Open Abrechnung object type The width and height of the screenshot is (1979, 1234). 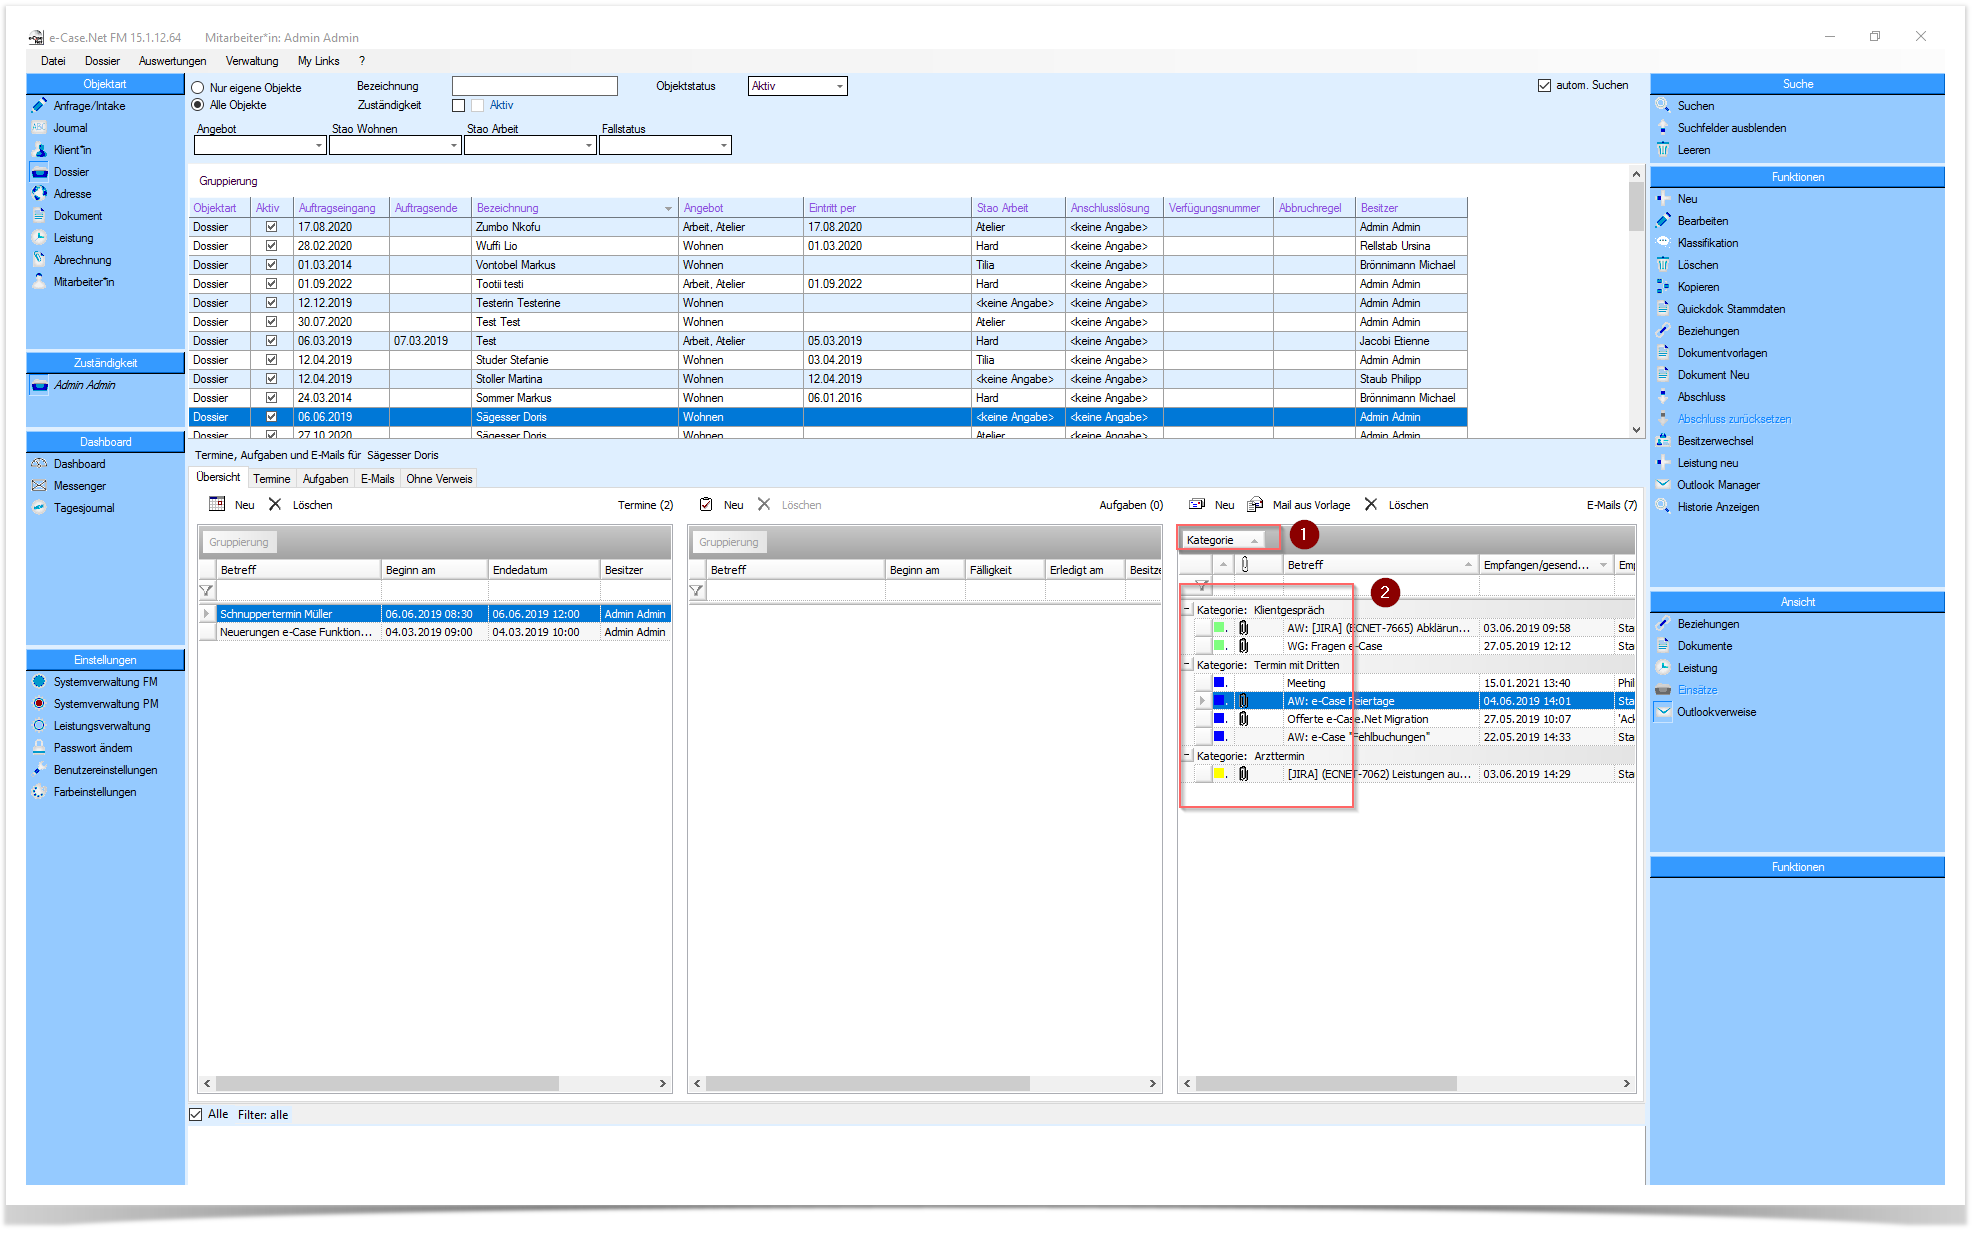pyautogui.click(x=82, y=260)
